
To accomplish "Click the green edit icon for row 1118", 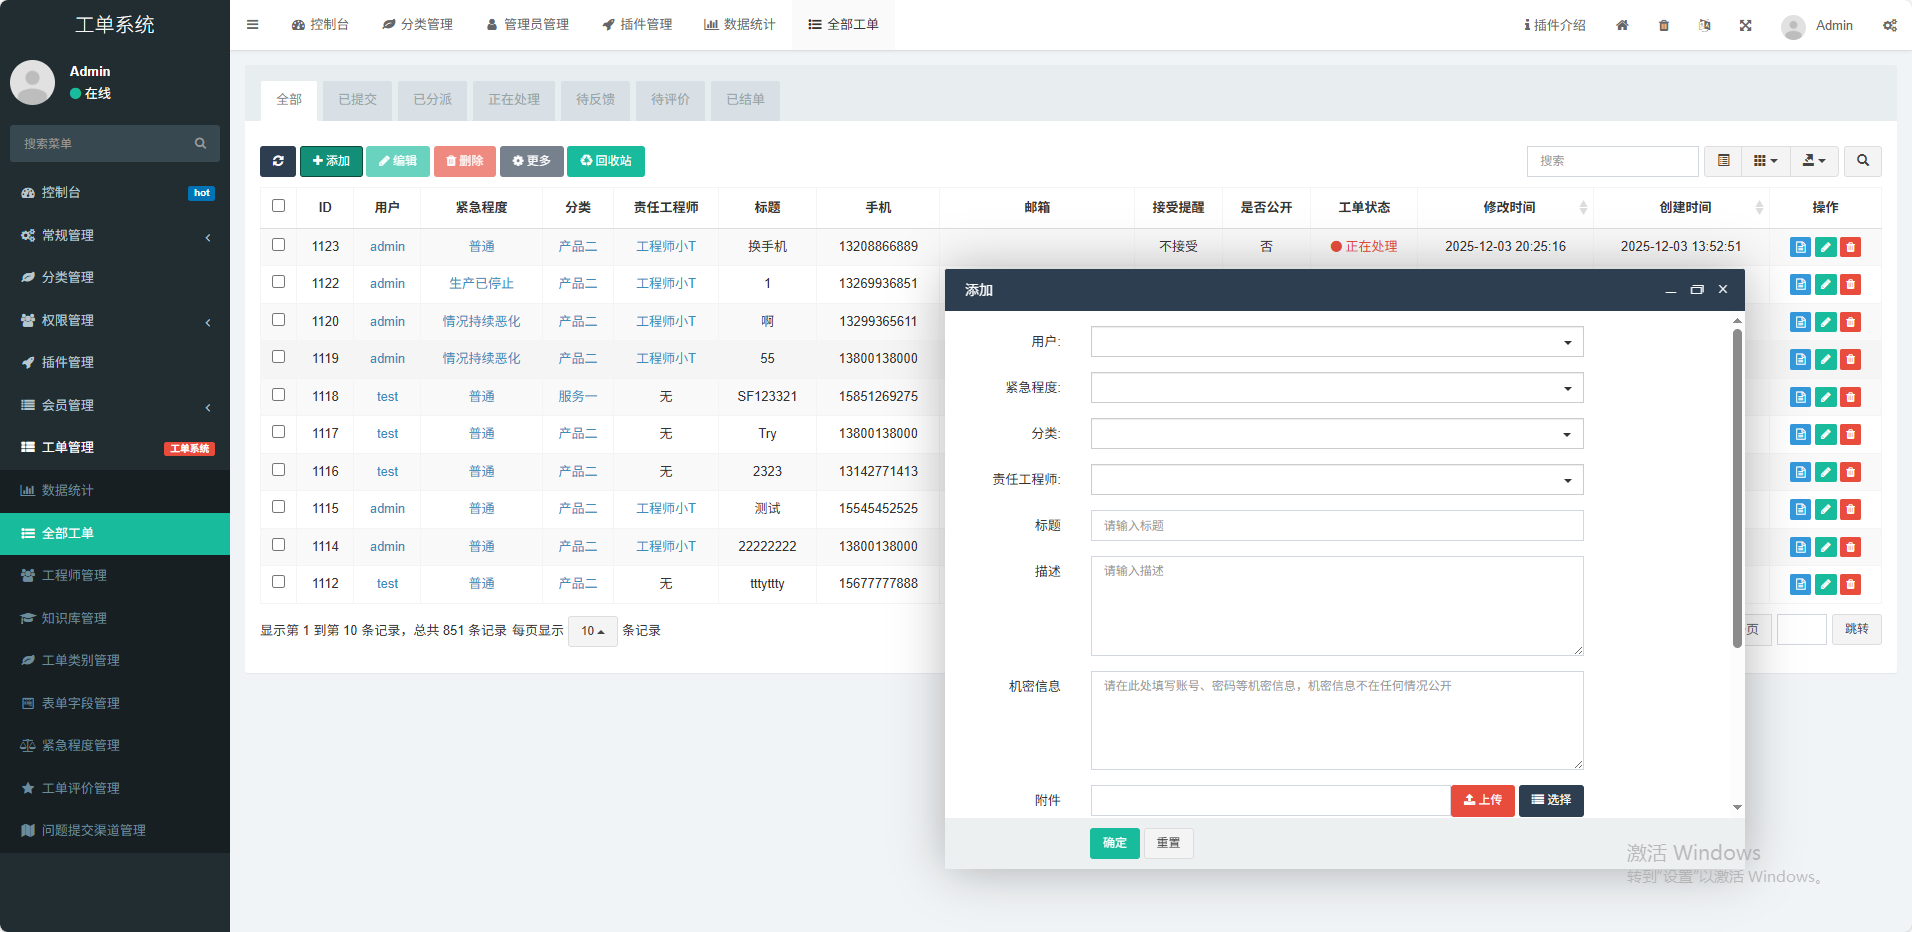I will 1826,397.
